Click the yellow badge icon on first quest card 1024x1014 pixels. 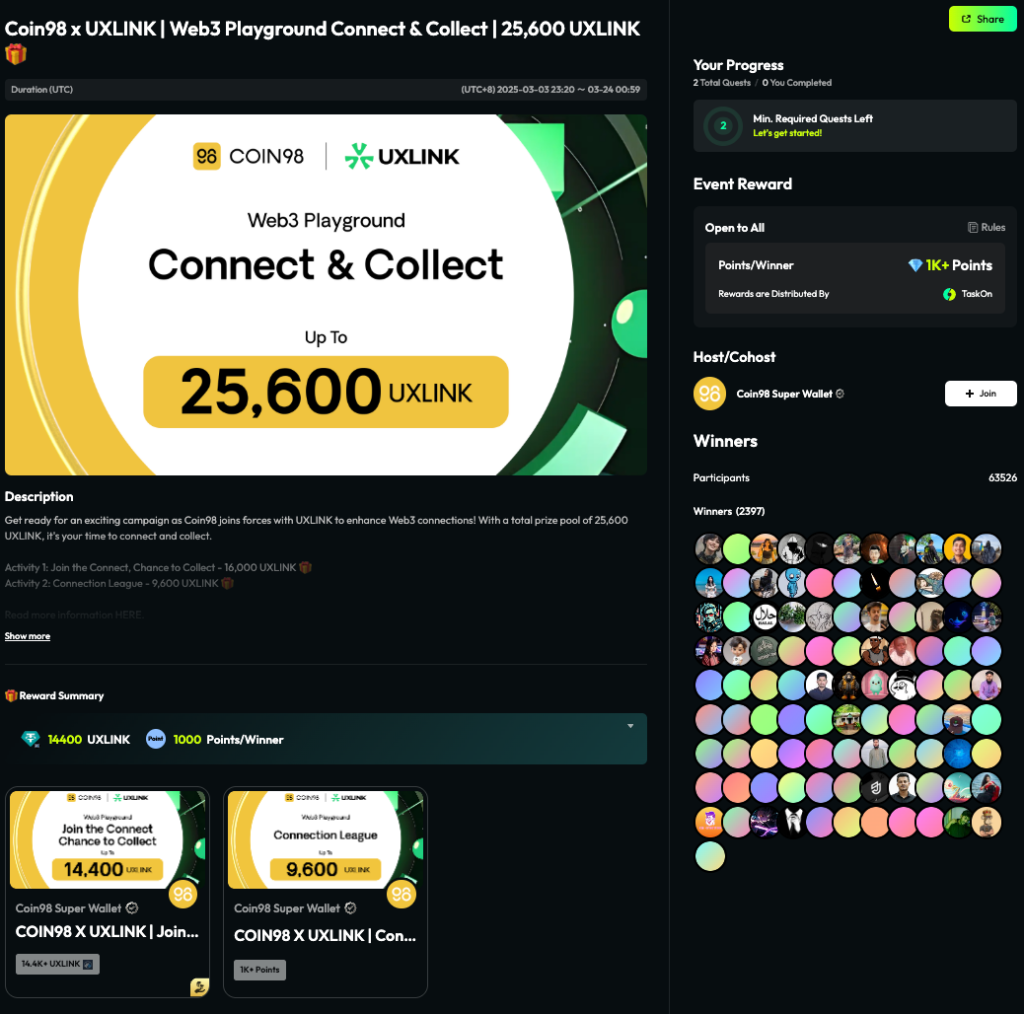tap(199, 987)
